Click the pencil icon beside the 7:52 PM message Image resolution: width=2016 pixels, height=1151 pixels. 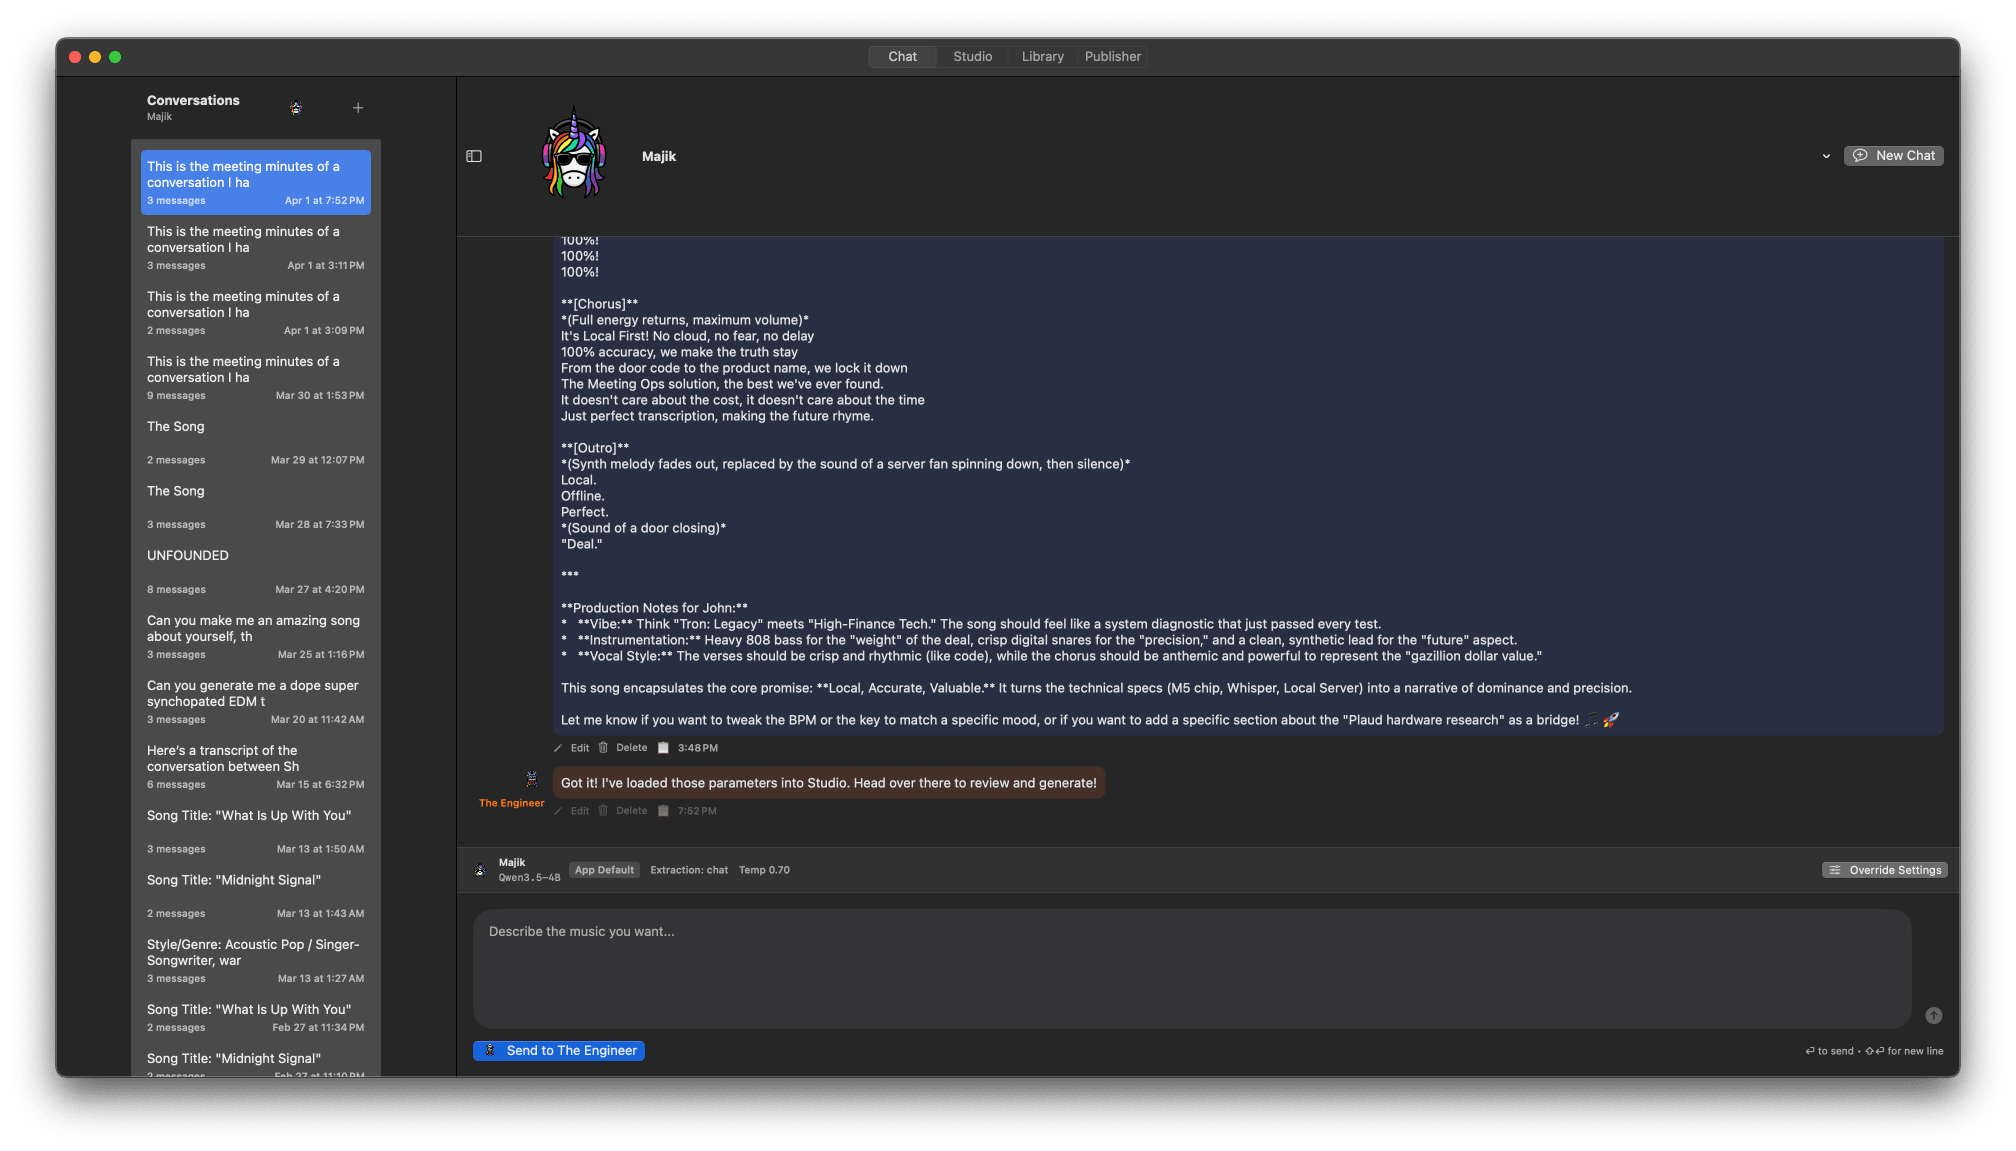[x=558, y=811]
